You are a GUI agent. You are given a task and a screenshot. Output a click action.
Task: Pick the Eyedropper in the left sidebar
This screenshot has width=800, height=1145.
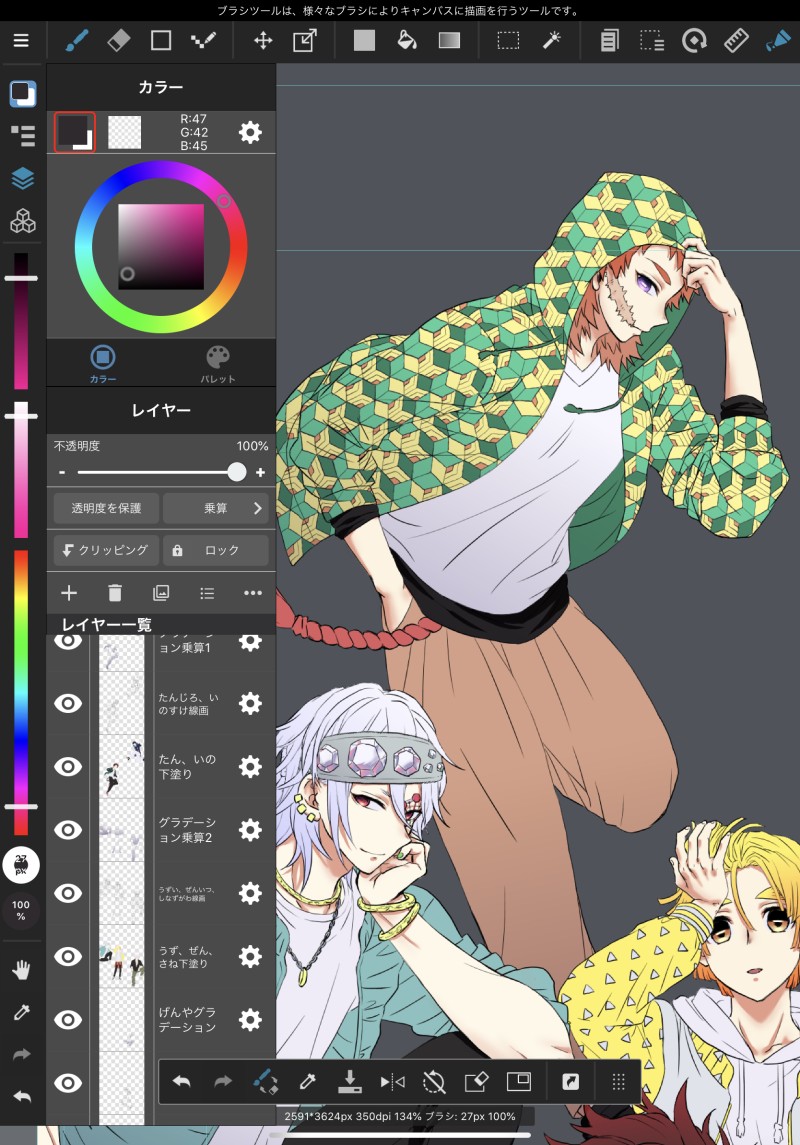[21, 1011]
